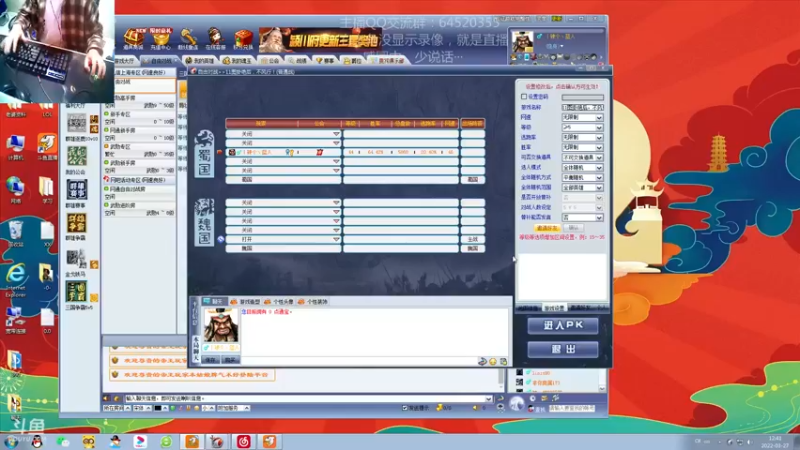800x450 pixels.
Task: Open the font dropdown in lobby chat toolbar
Action: [x=142, y=408]
